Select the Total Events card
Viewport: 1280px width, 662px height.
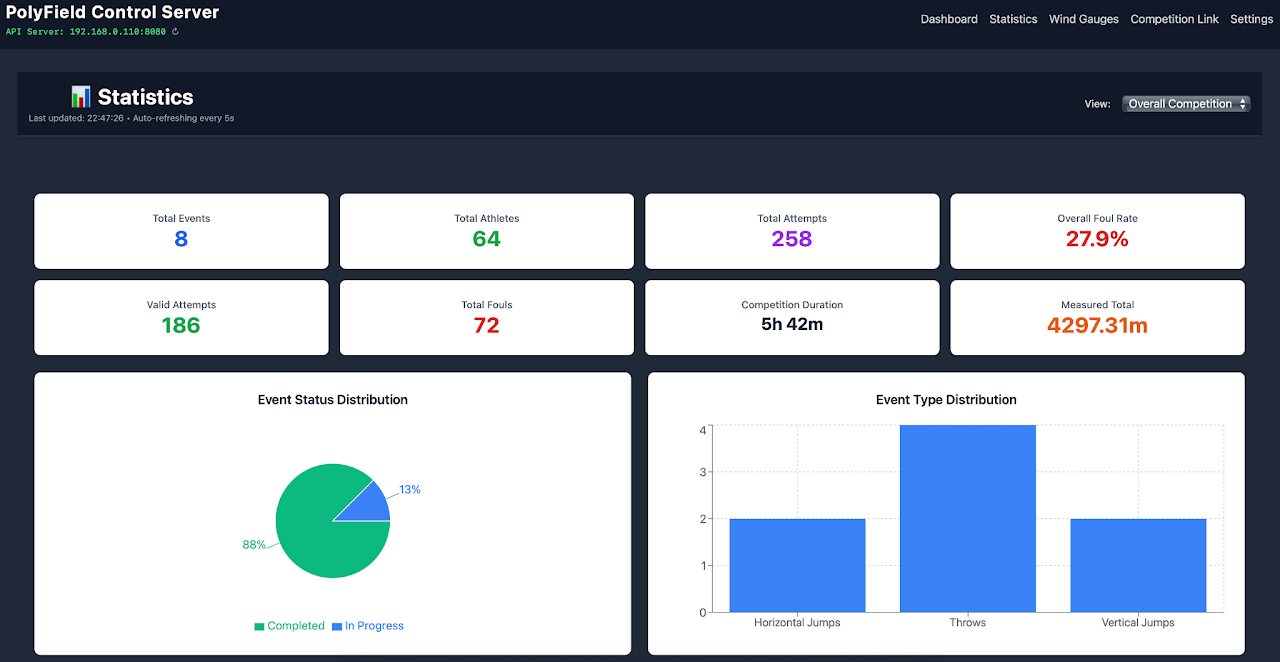click(x=181, y=231)
